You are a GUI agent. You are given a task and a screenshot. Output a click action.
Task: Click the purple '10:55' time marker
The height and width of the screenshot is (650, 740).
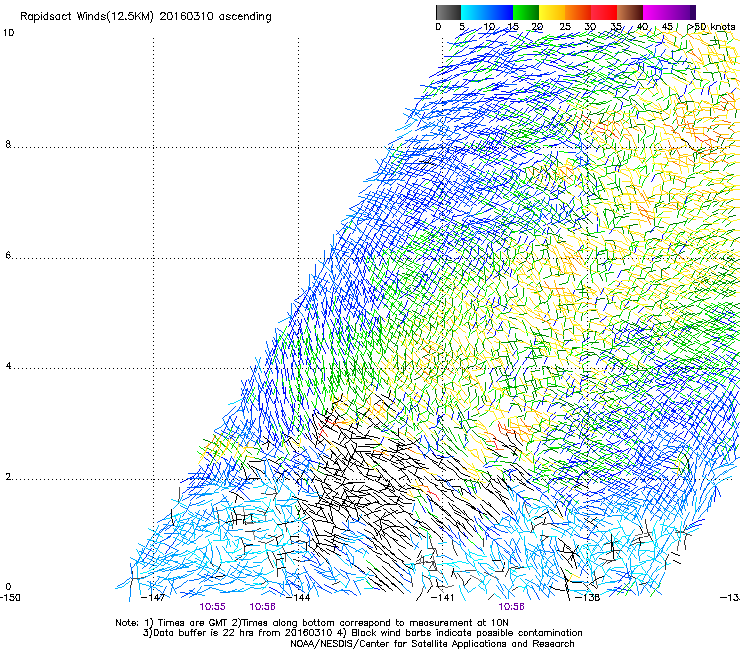click(212, 607)
